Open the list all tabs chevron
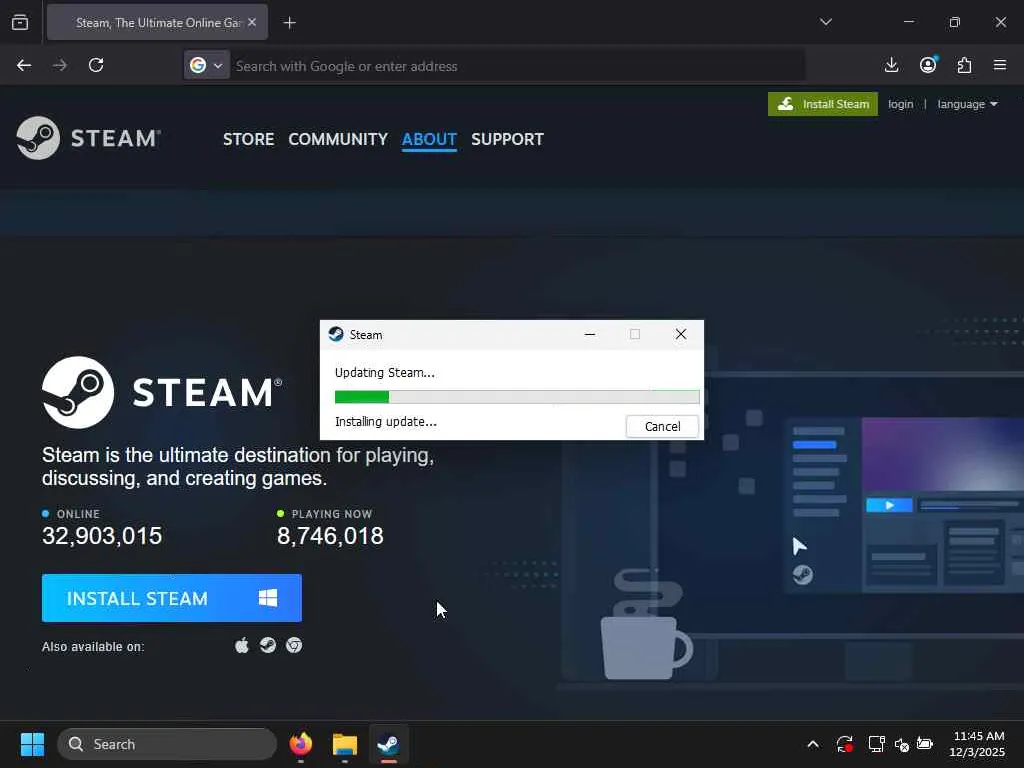The height and width of the screenshot is (768, 1024). (x=825, y=22)
